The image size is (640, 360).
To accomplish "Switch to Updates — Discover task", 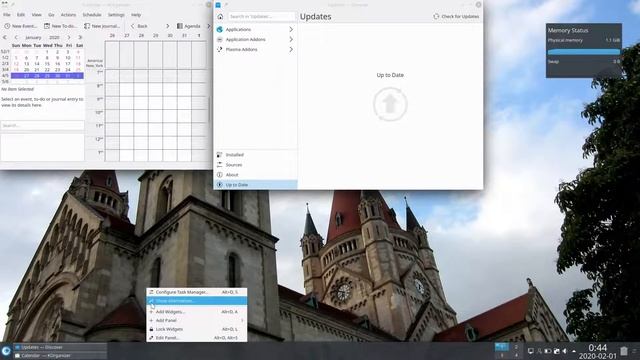I will tap(60, 347).
